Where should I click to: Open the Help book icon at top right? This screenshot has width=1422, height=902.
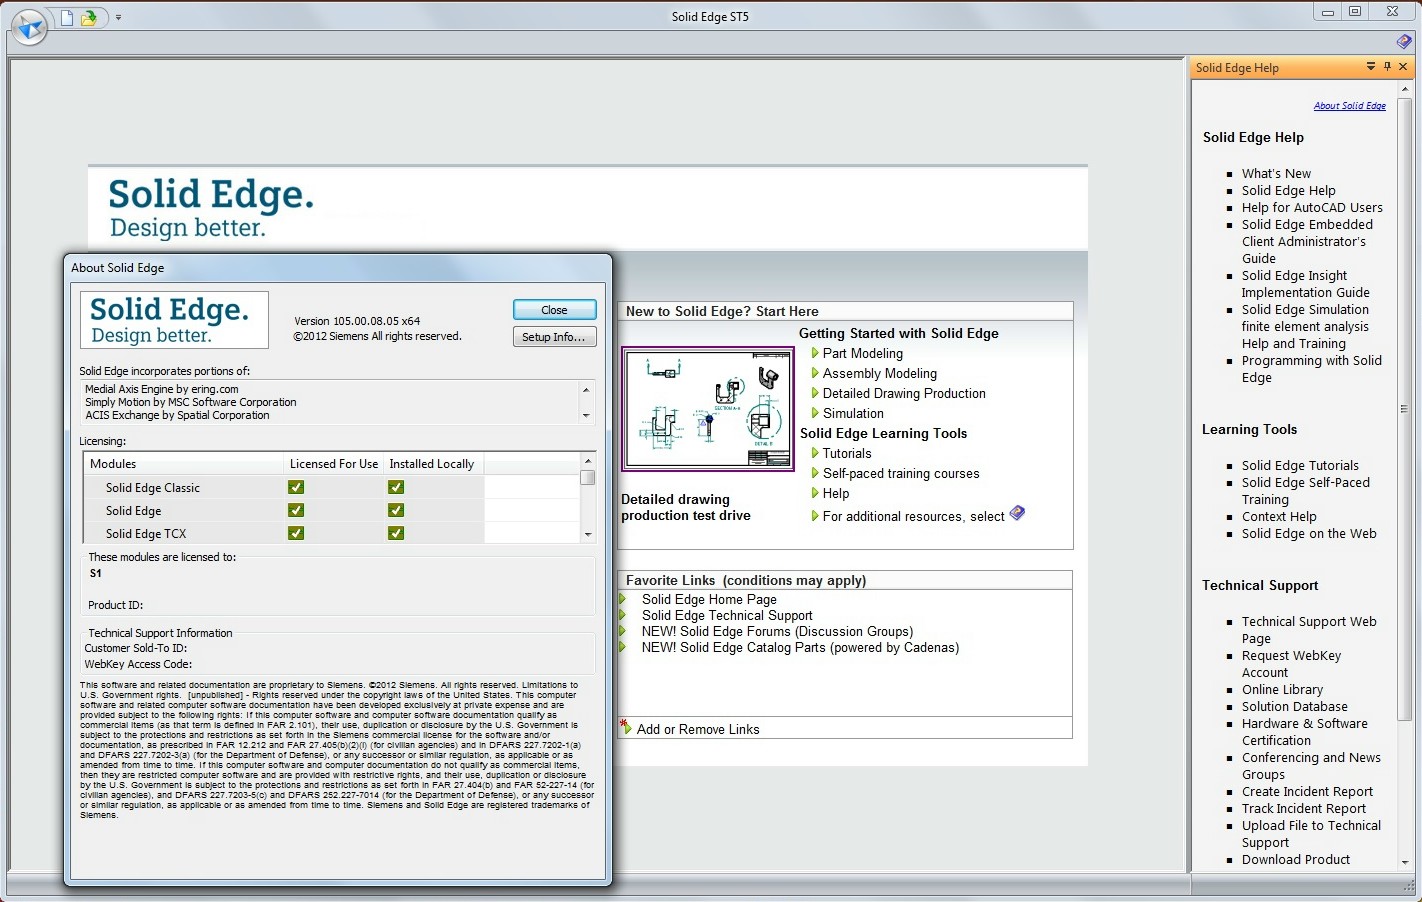1403,42
